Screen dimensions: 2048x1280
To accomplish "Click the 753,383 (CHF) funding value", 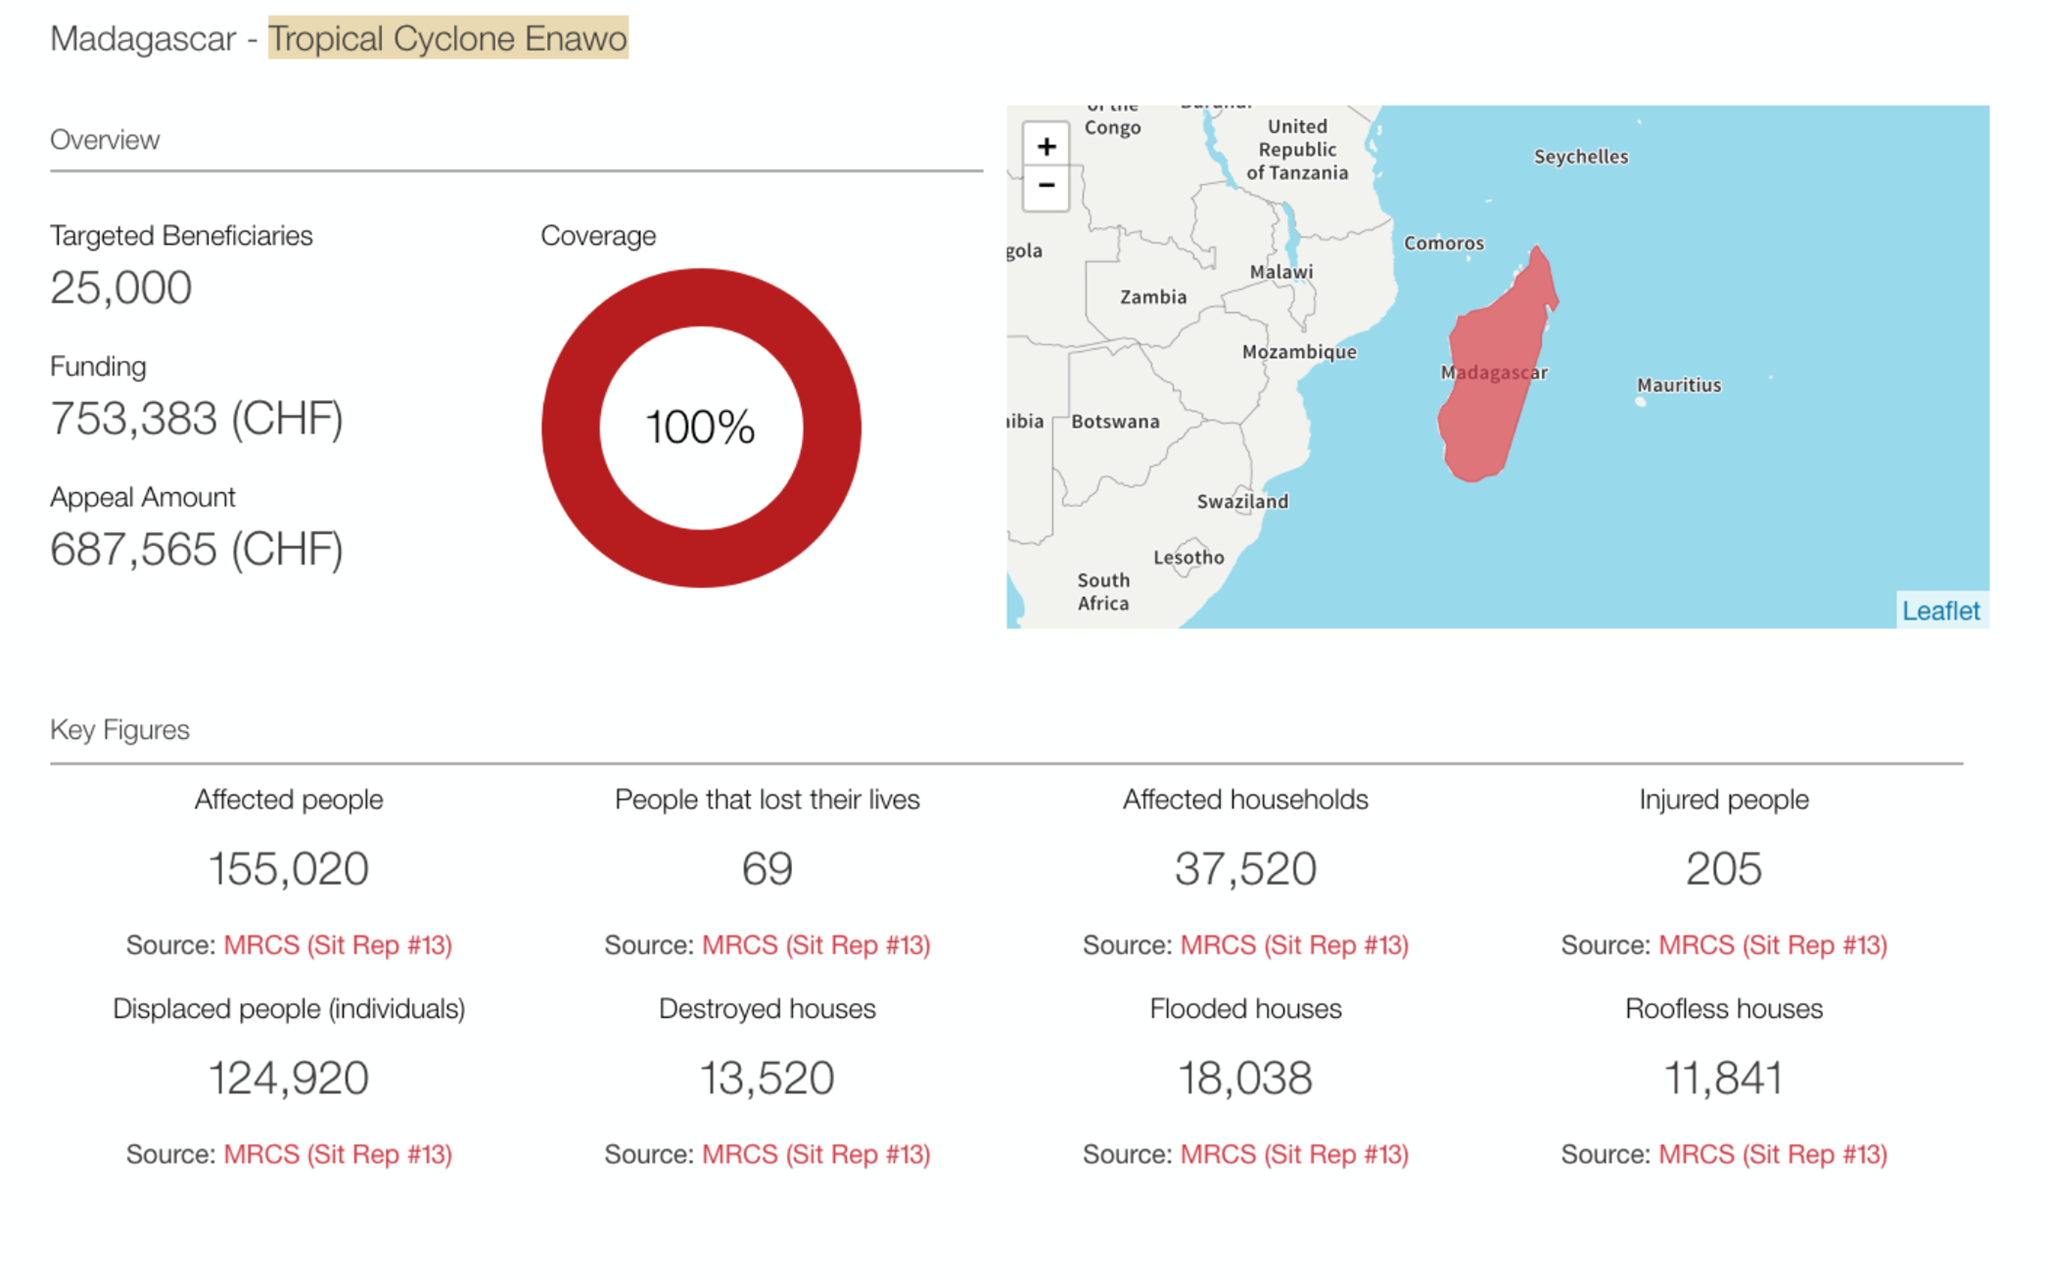I will (197, 418).
